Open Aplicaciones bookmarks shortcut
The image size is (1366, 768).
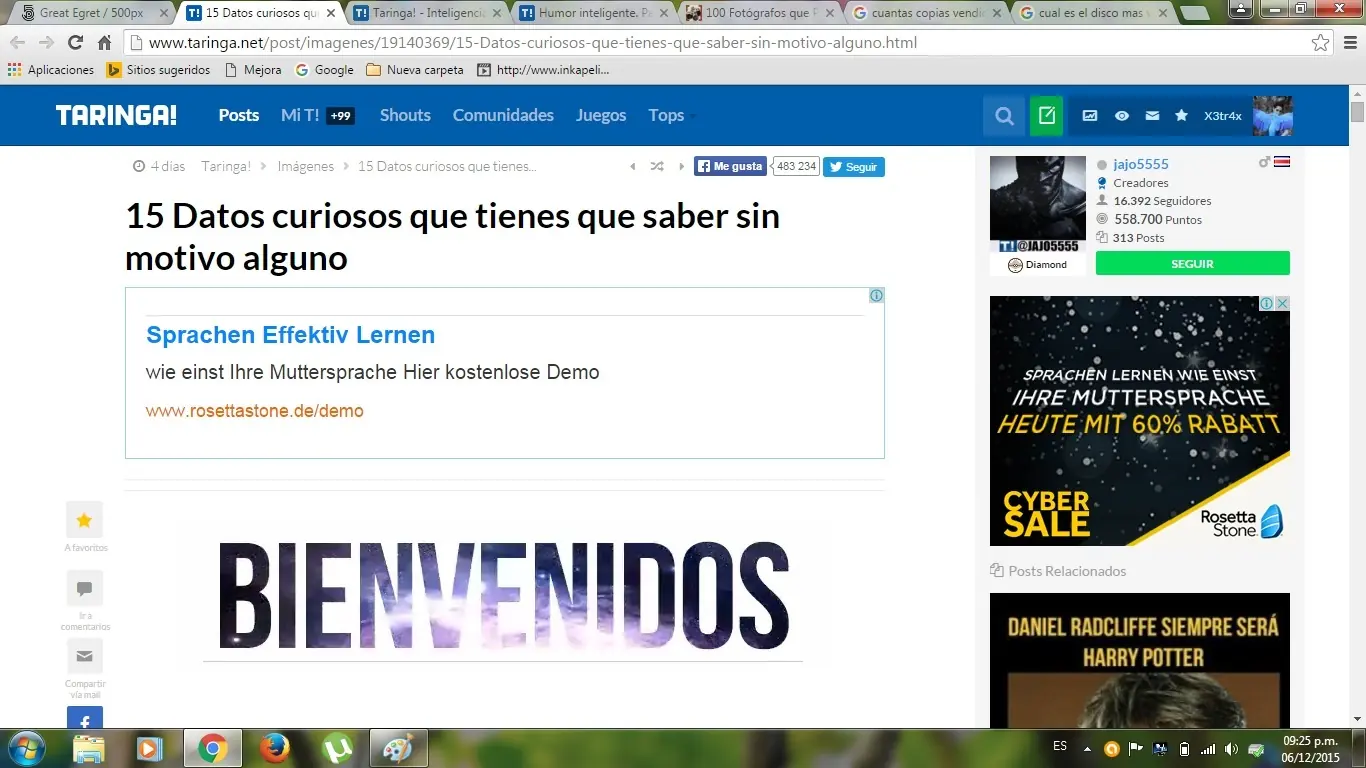click(x=51, y=70)
